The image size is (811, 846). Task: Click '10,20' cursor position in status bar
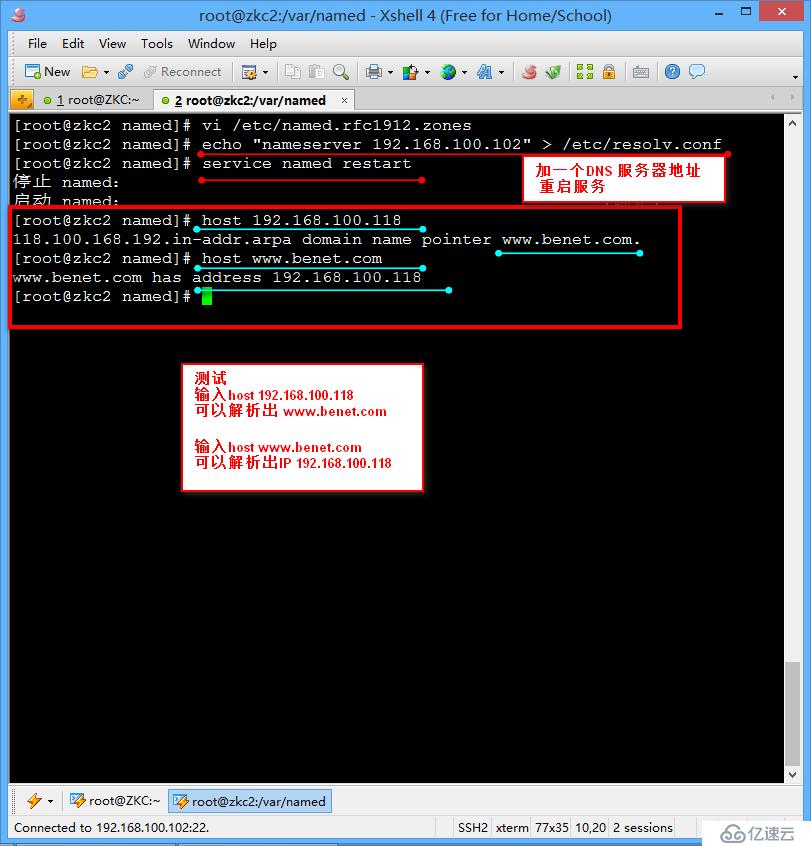click(590, 828)
